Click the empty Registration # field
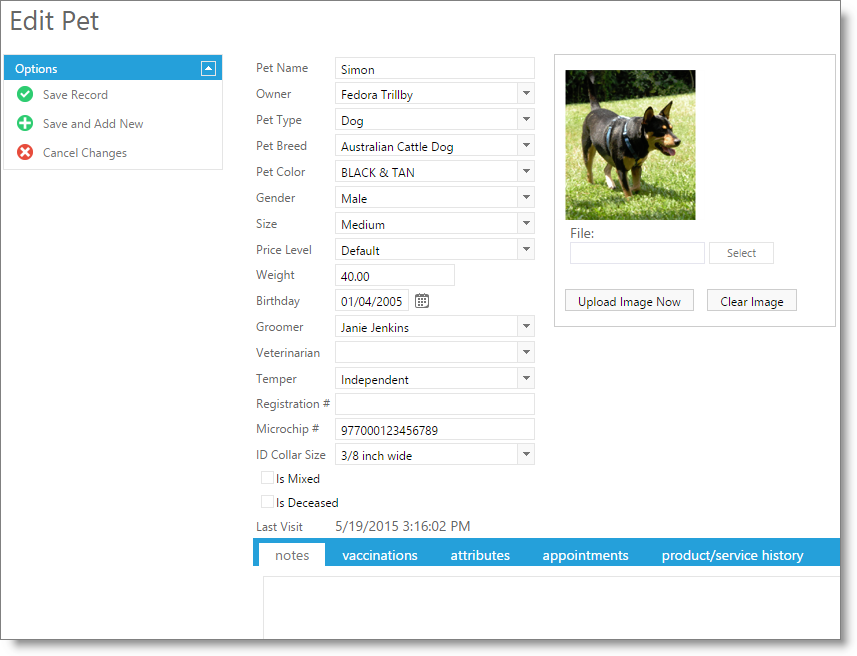This screenshot has height=656, width=857. [x=435, y=404]
